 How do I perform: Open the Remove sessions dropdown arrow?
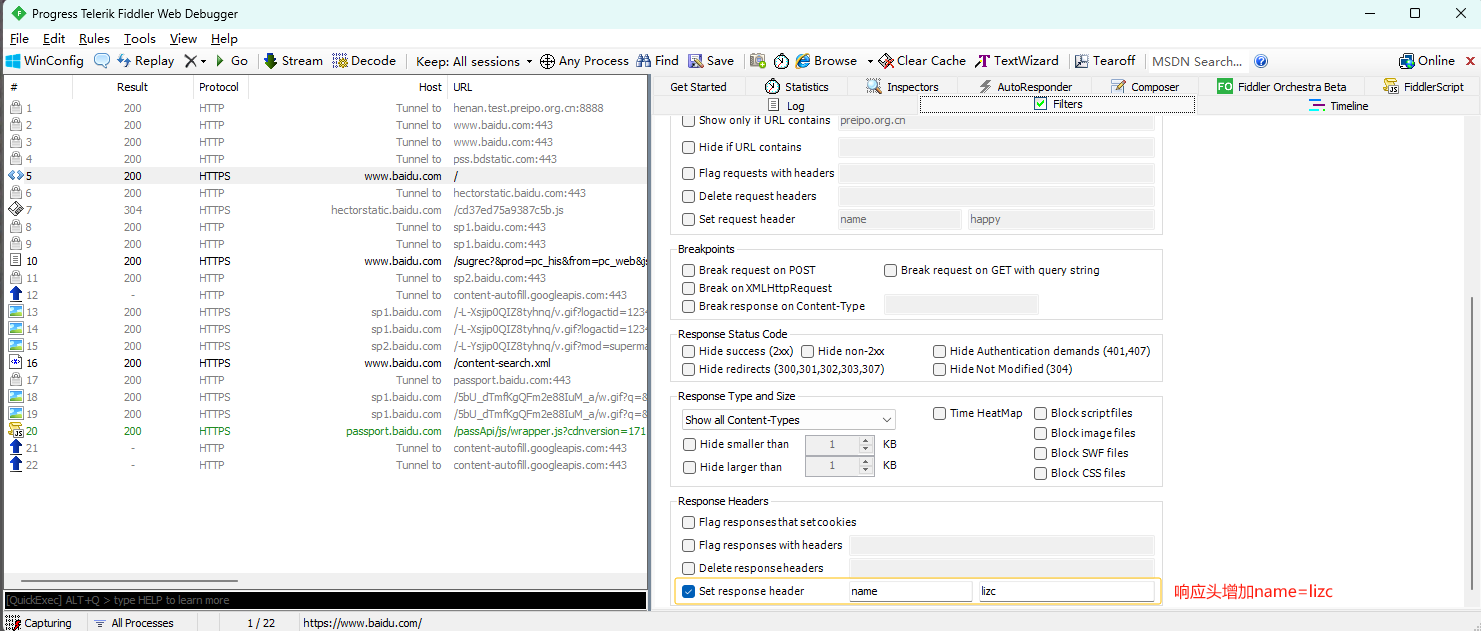(203, 61)
